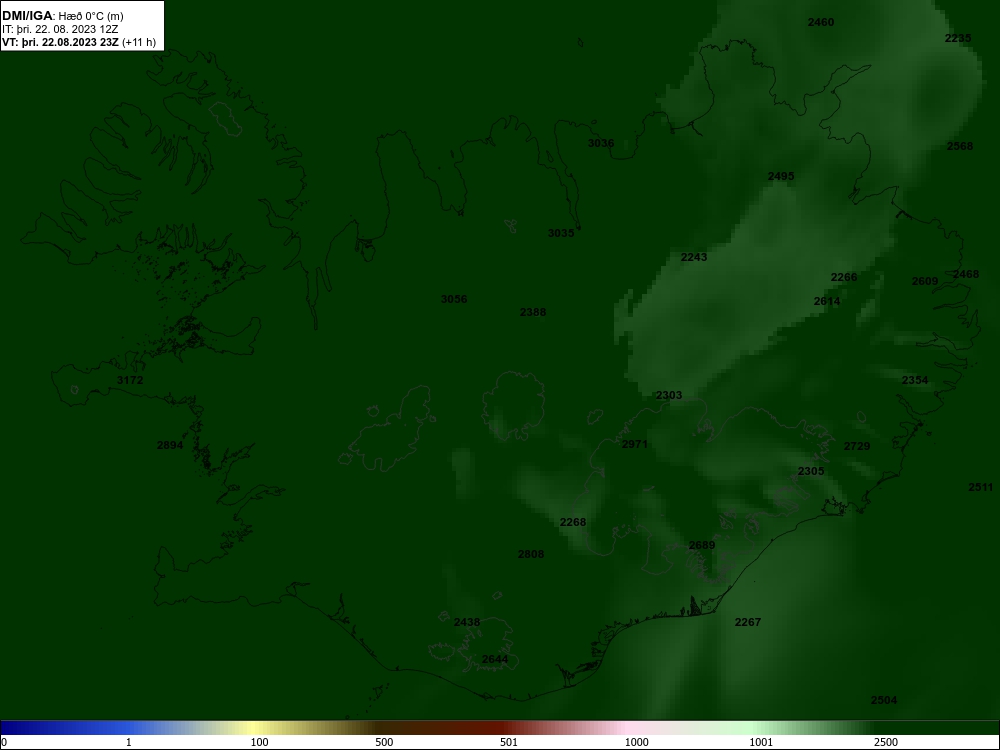Click the 2894 value label
1000x750 pixels.
170,445
